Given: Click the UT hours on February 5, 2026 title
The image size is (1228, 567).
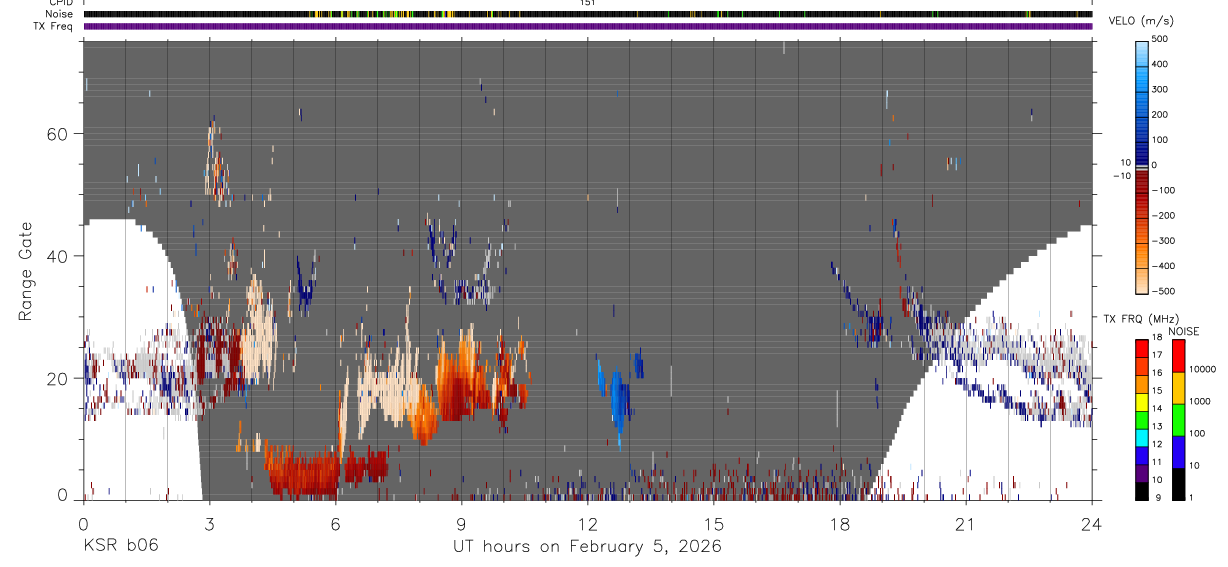Looking at the screenshot, I should point(588,547).
